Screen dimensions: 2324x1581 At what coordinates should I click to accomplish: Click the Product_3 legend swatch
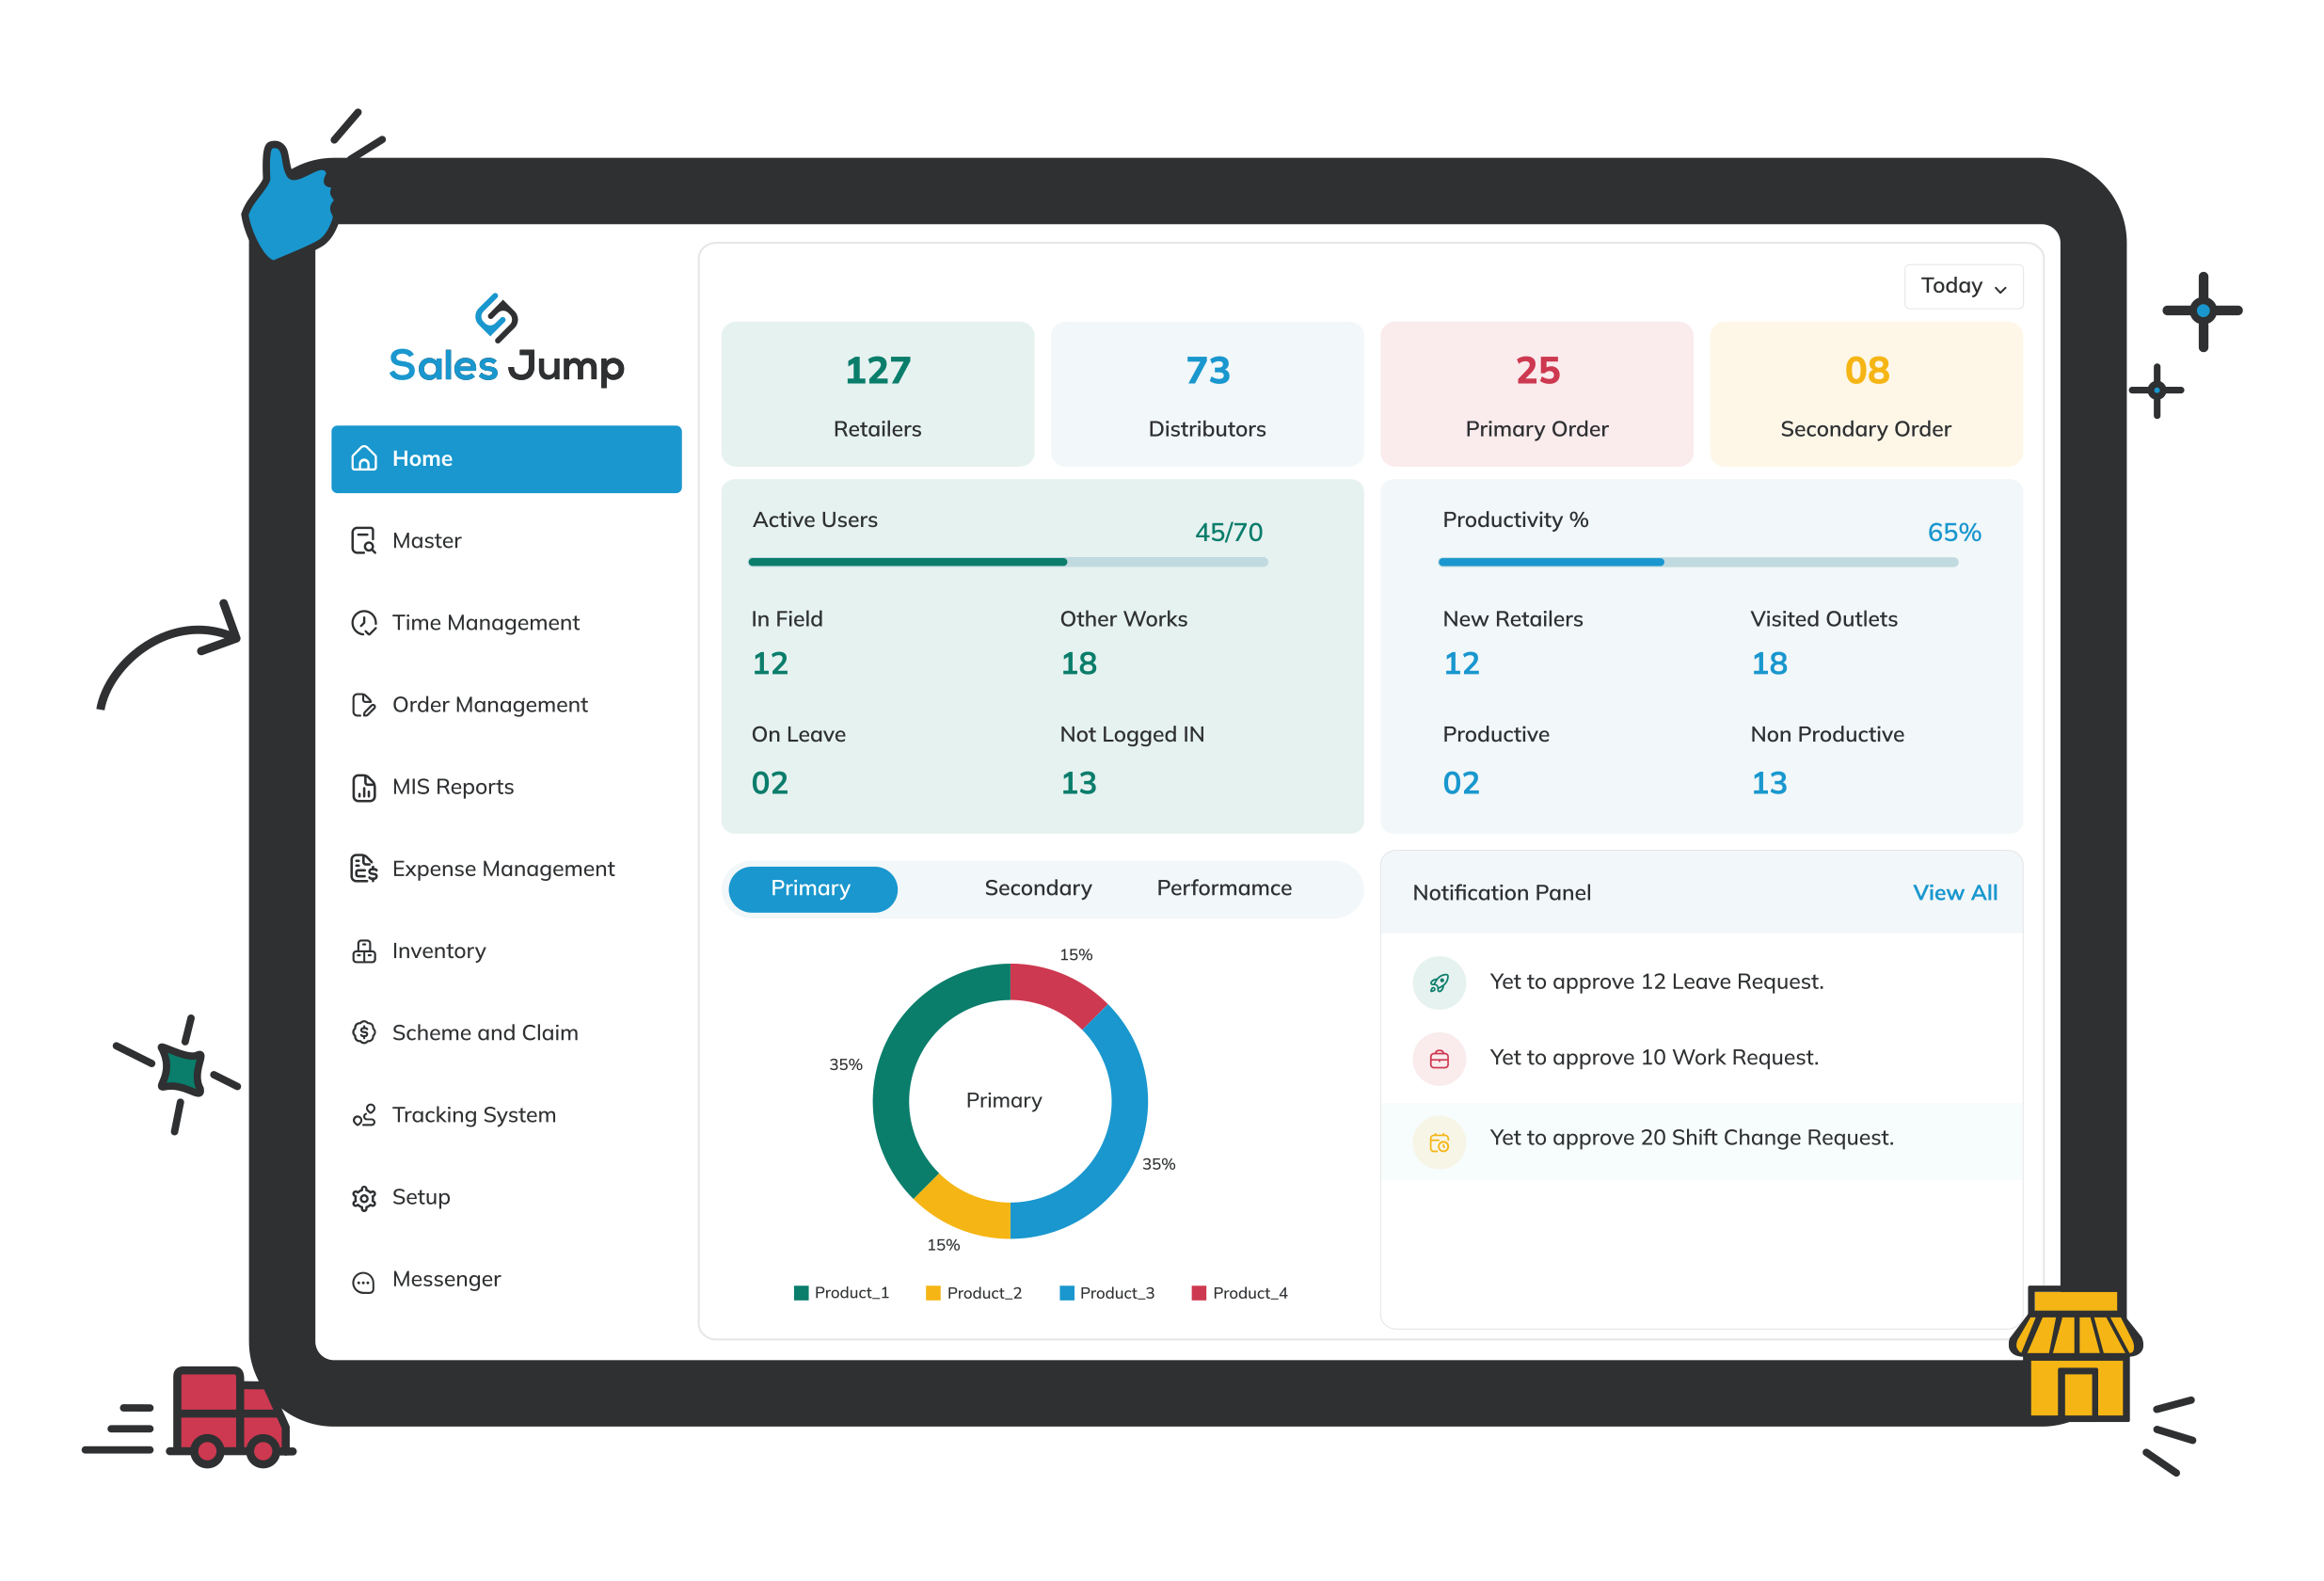[x=1066, y=1293]
